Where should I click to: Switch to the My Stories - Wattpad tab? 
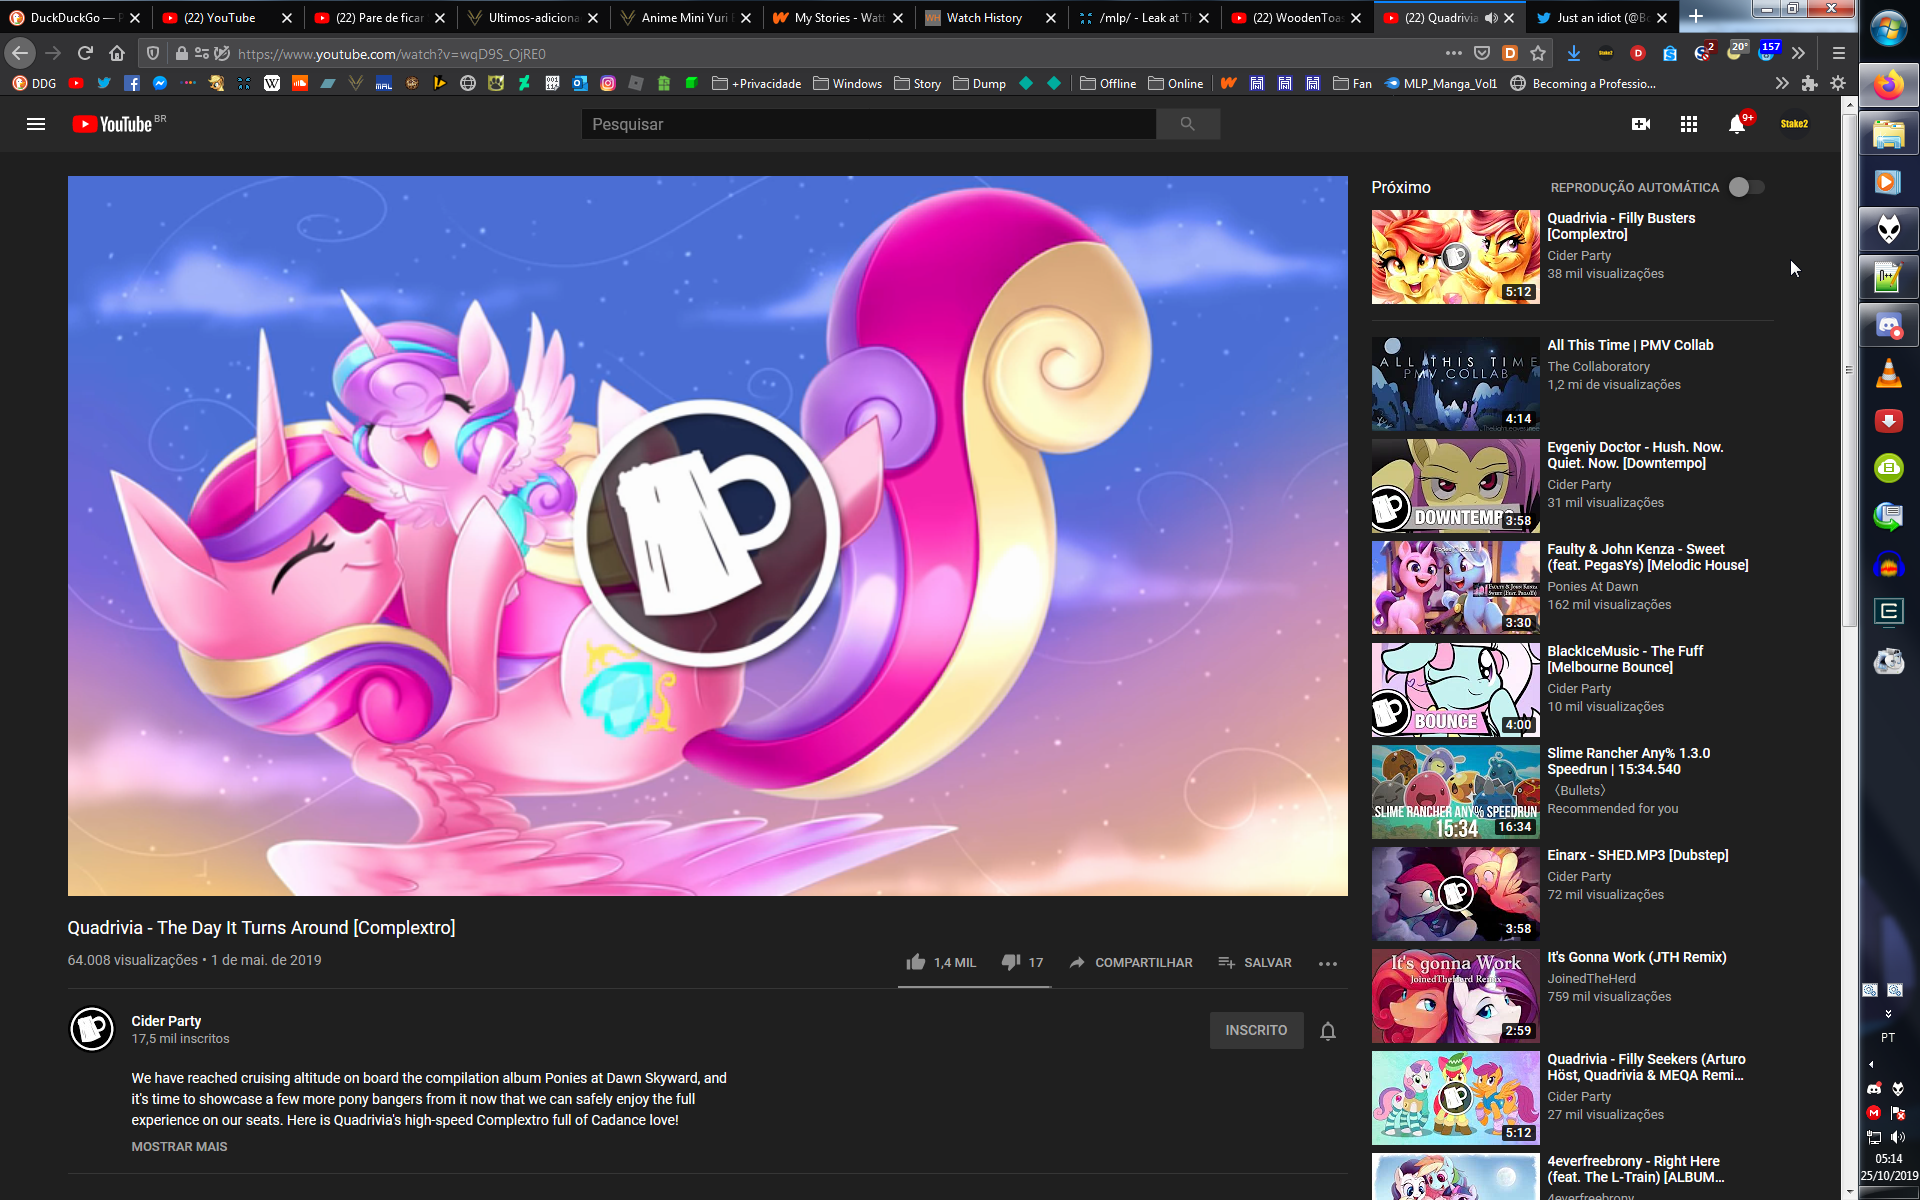(835, 18)
